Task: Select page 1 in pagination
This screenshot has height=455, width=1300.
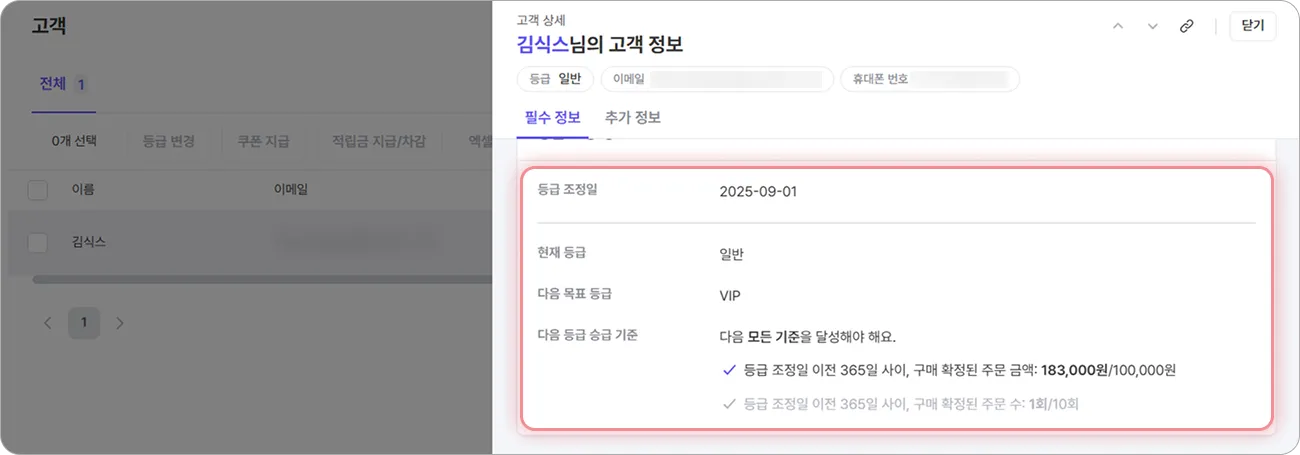Action: pos(84,323)
